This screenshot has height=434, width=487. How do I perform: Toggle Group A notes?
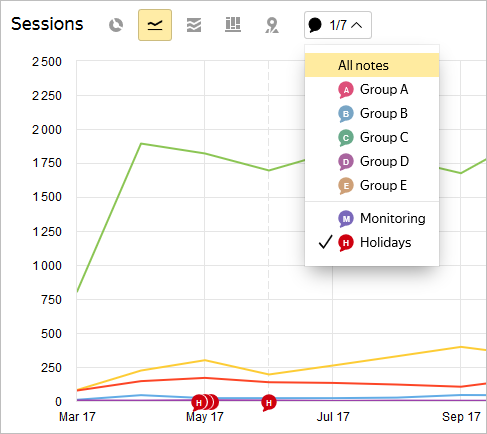372,89
